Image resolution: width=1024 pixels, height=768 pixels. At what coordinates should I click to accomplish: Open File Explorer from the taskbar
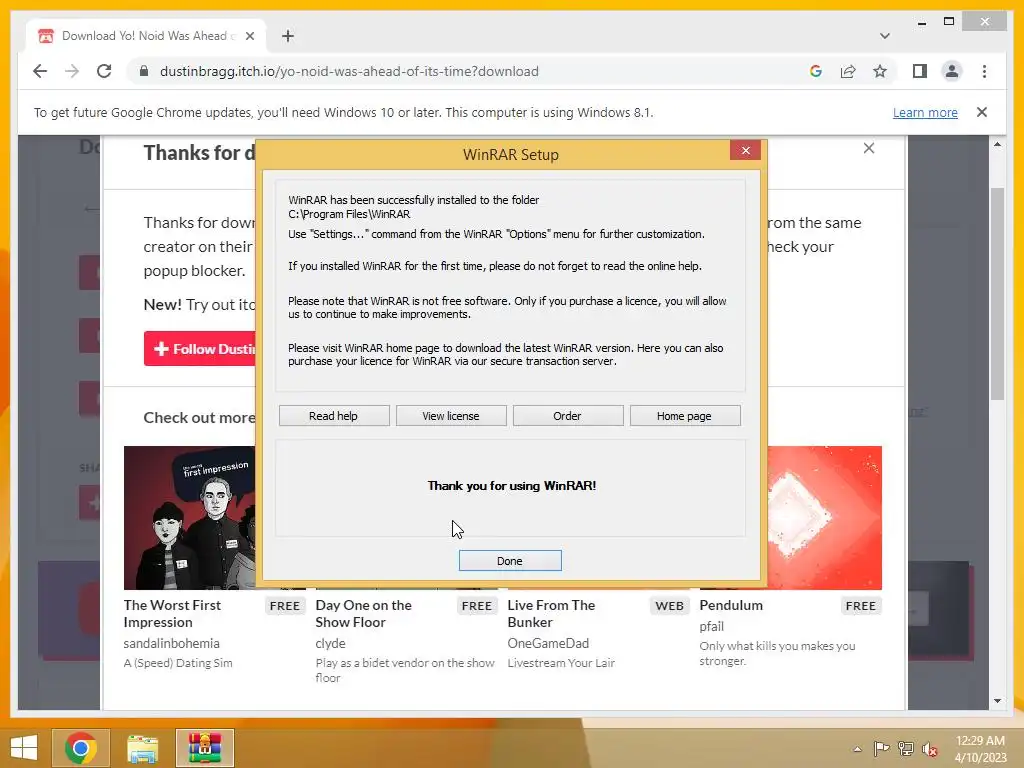coord(142,748)
